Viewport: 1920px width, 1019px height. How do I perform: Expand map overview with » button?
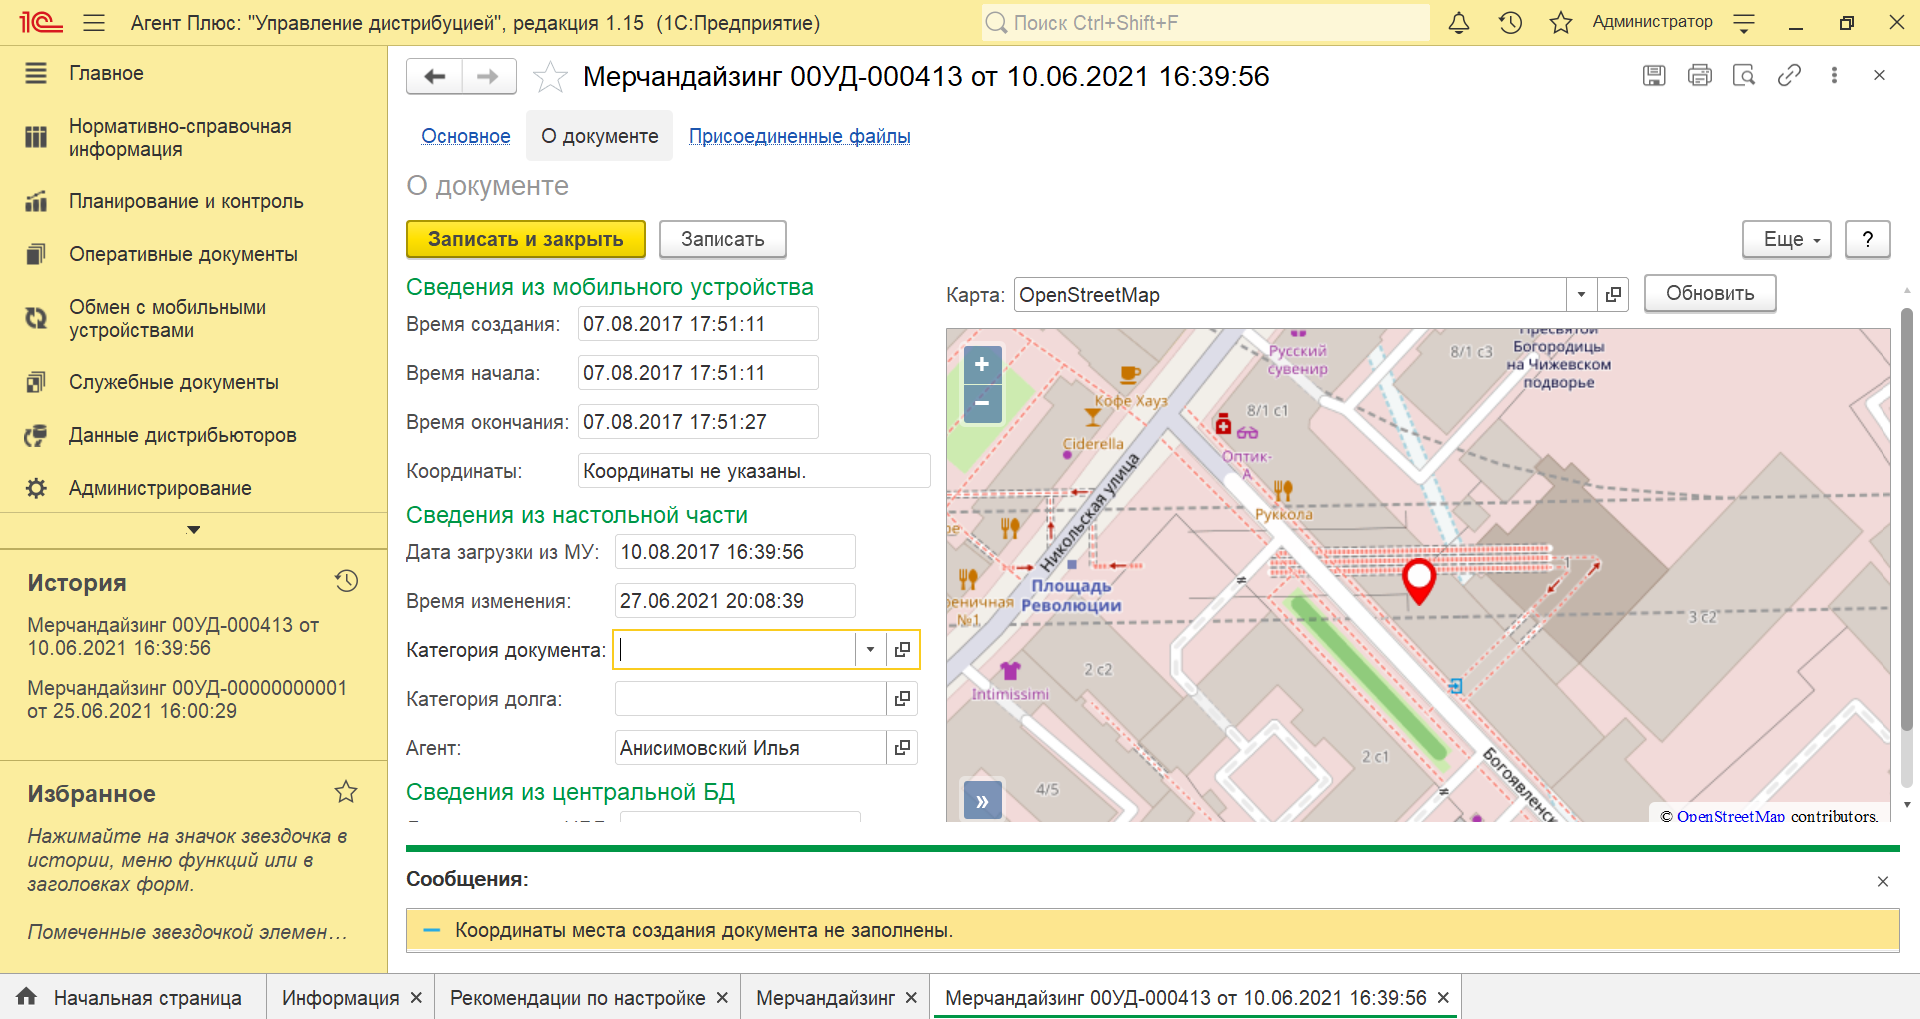pos(982,800)
